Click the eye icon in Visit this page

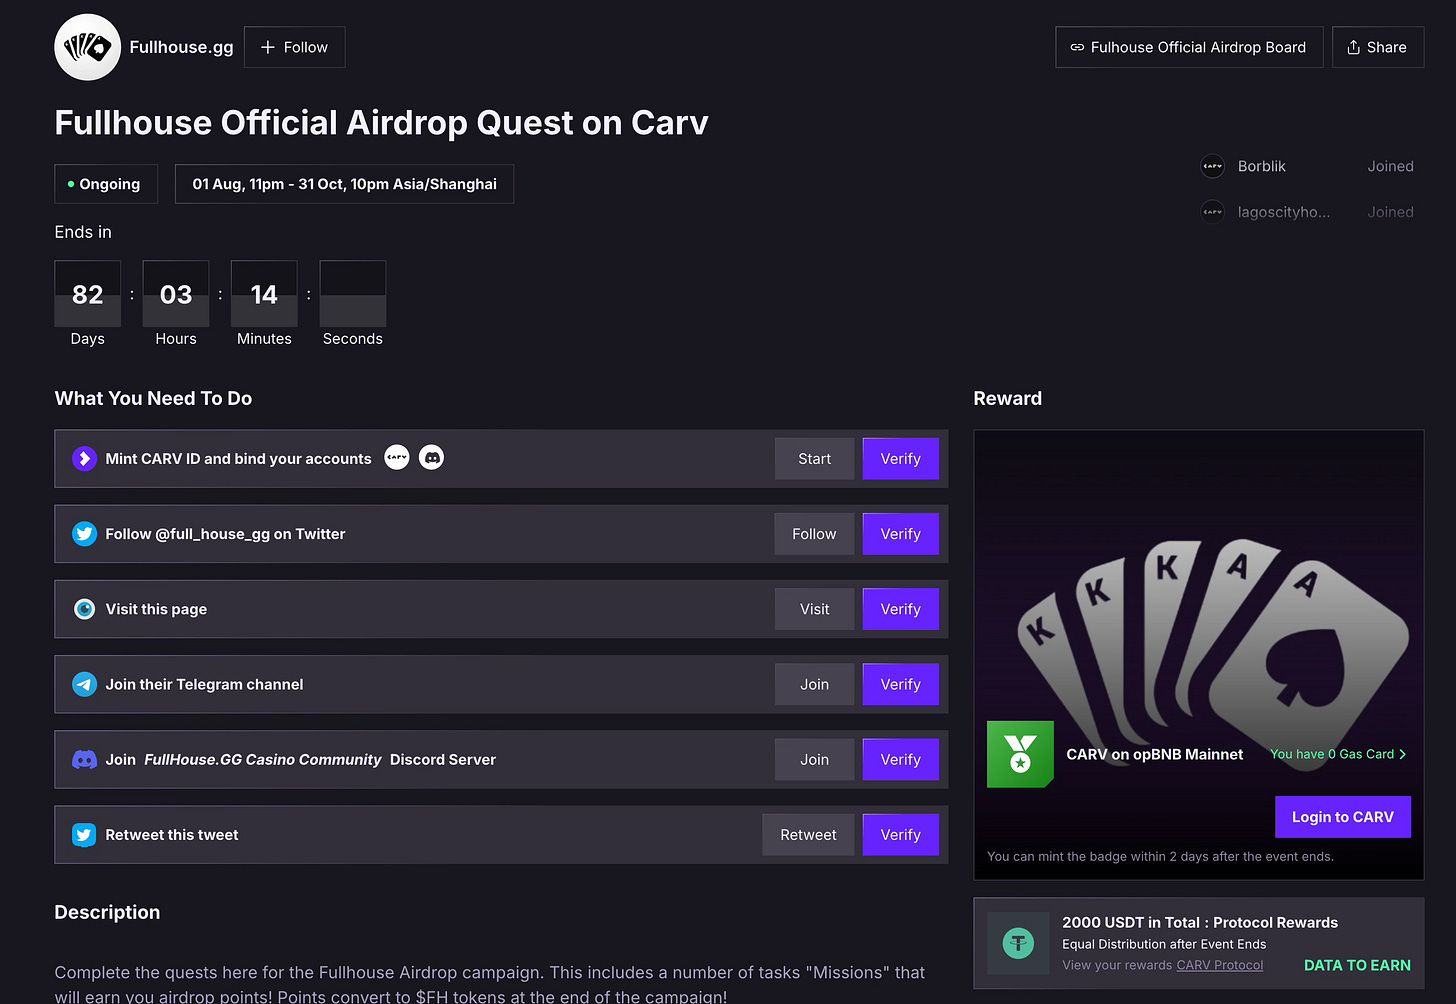(x=85, y=609)
